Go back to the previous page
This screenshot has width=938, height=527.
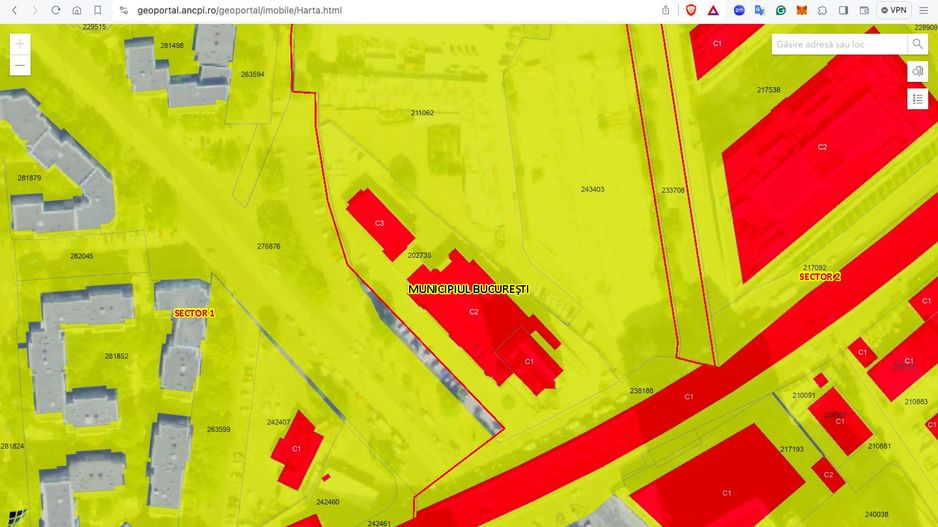[x=14, y=10]
